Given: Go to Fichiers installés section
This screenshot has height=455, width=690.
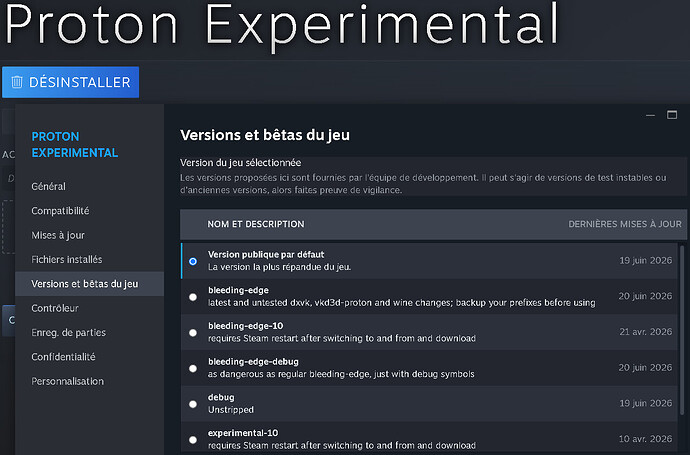Looking at the screenshot, I should coord(67,260).
